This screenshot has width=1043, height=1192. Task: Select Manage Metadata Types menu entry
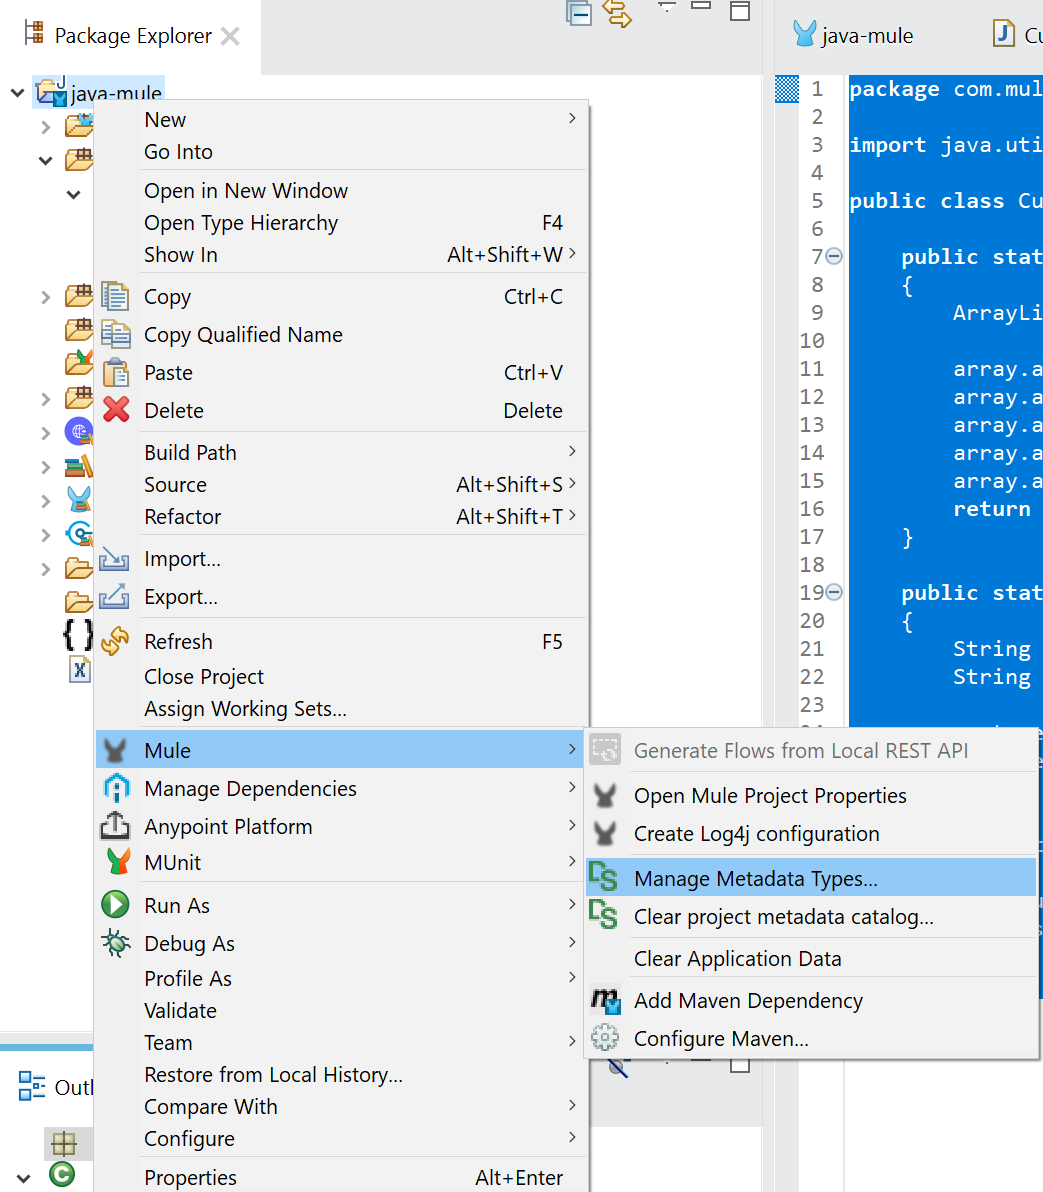755,879
